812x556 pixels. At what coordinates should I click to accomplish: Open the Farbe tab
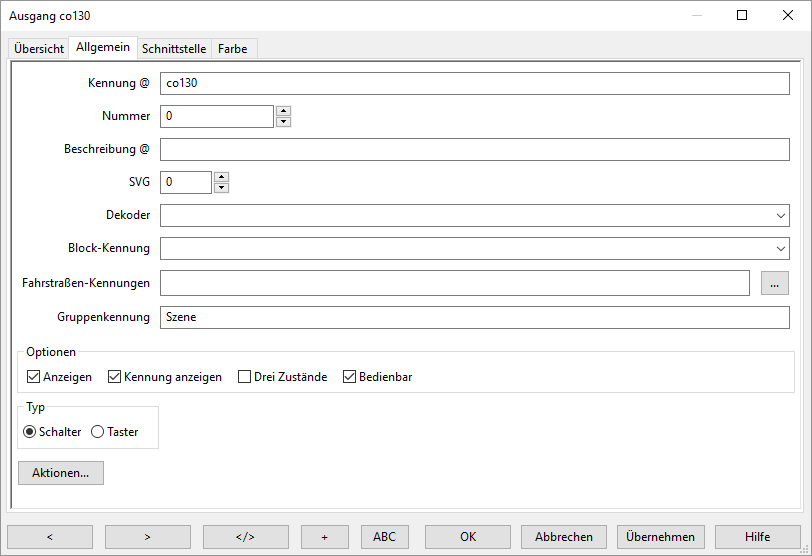point(233,48)
